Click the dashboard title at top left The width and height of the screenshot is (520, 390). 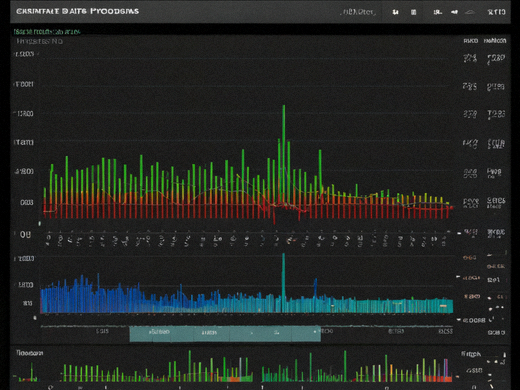(x=77, y=11)
